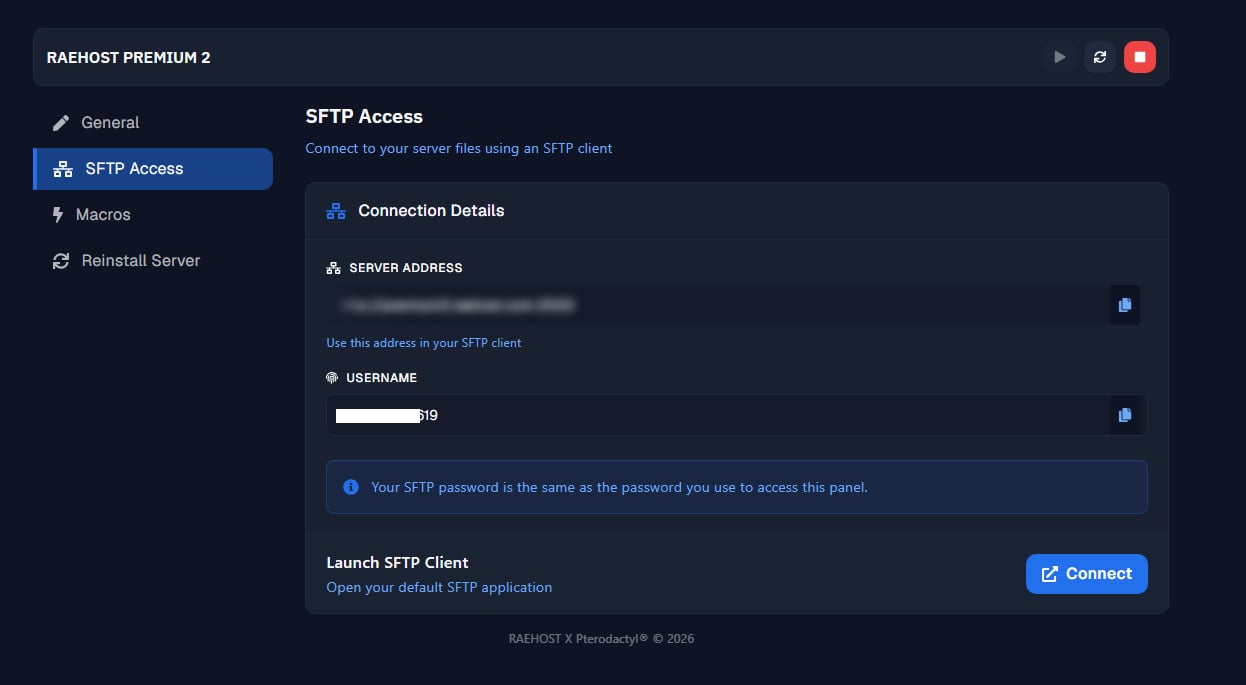The image size is (1246, 685).
Task: Click the RAEHOST PREMIUM 2 server title
Action: 128,58
